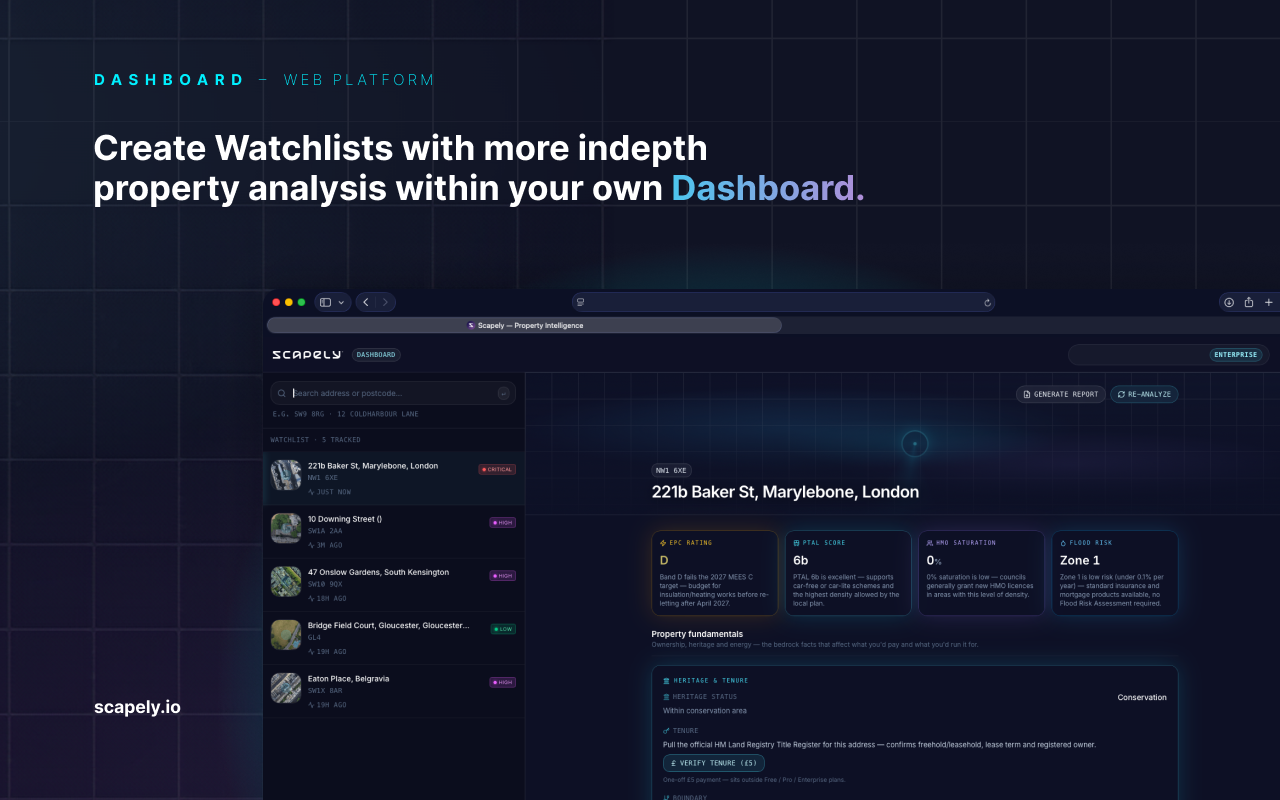The width and height of the screenshot is (1280, 800).
Task: Click Verify Tenure (£5) button
Action: [x=714, y=763]
